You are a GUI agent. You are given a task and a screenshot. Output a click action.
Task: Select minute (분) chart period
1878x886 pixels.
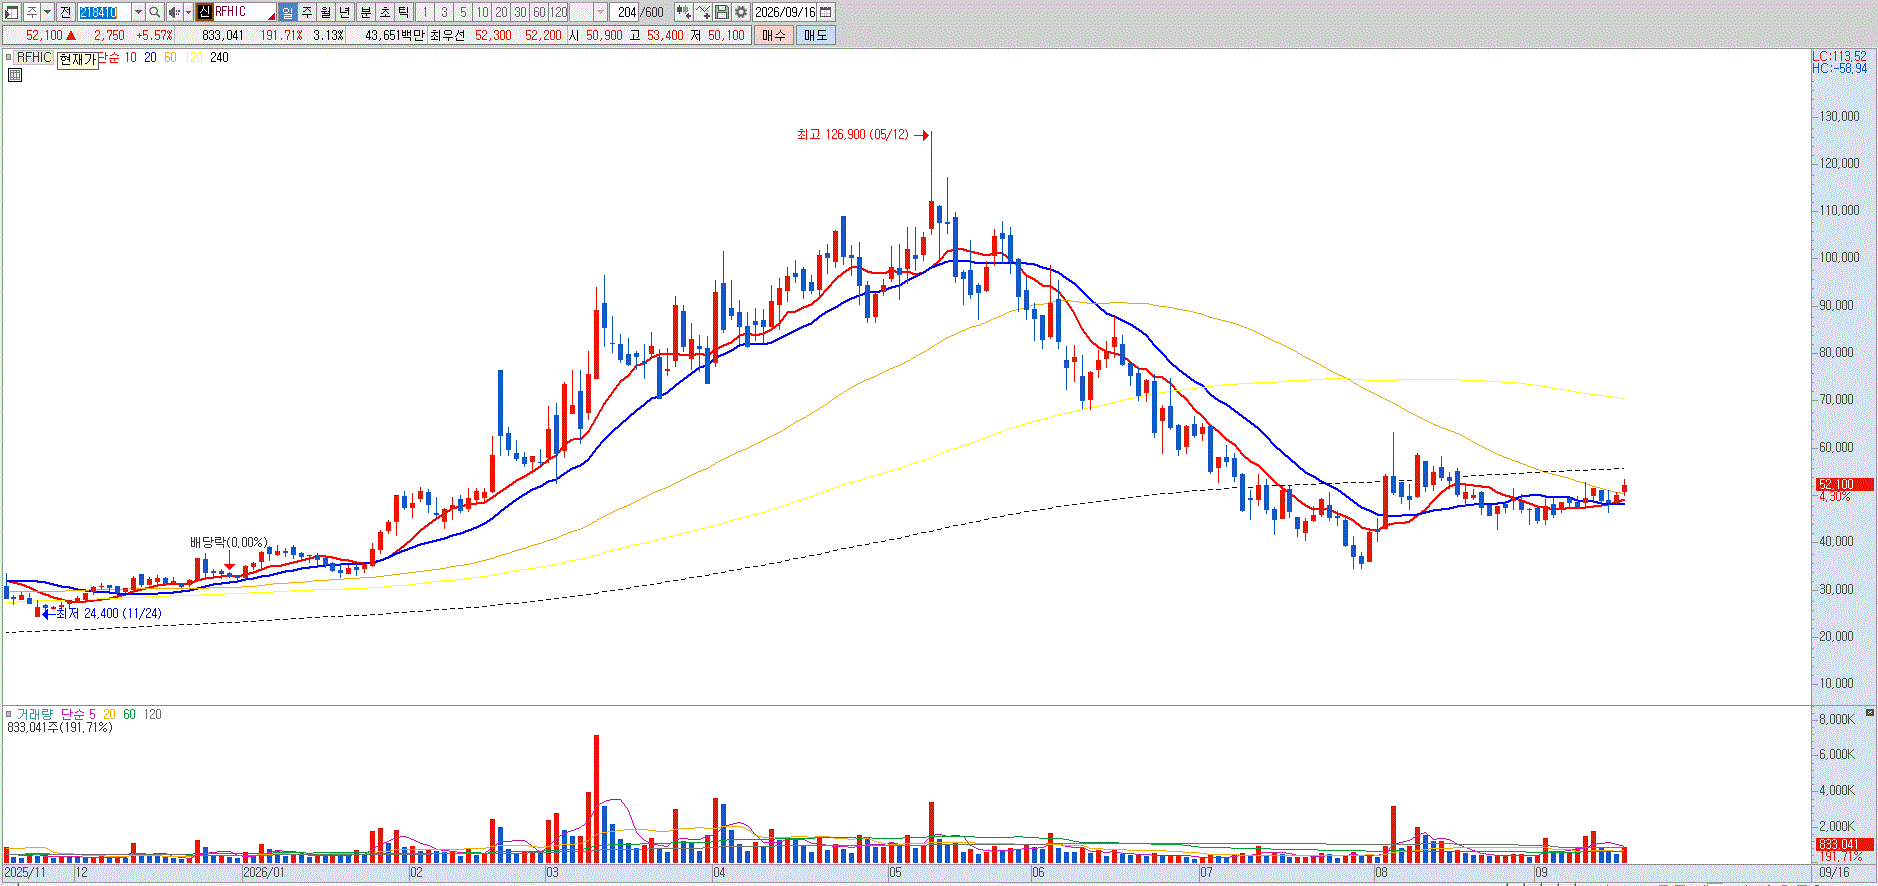(365, 12)
